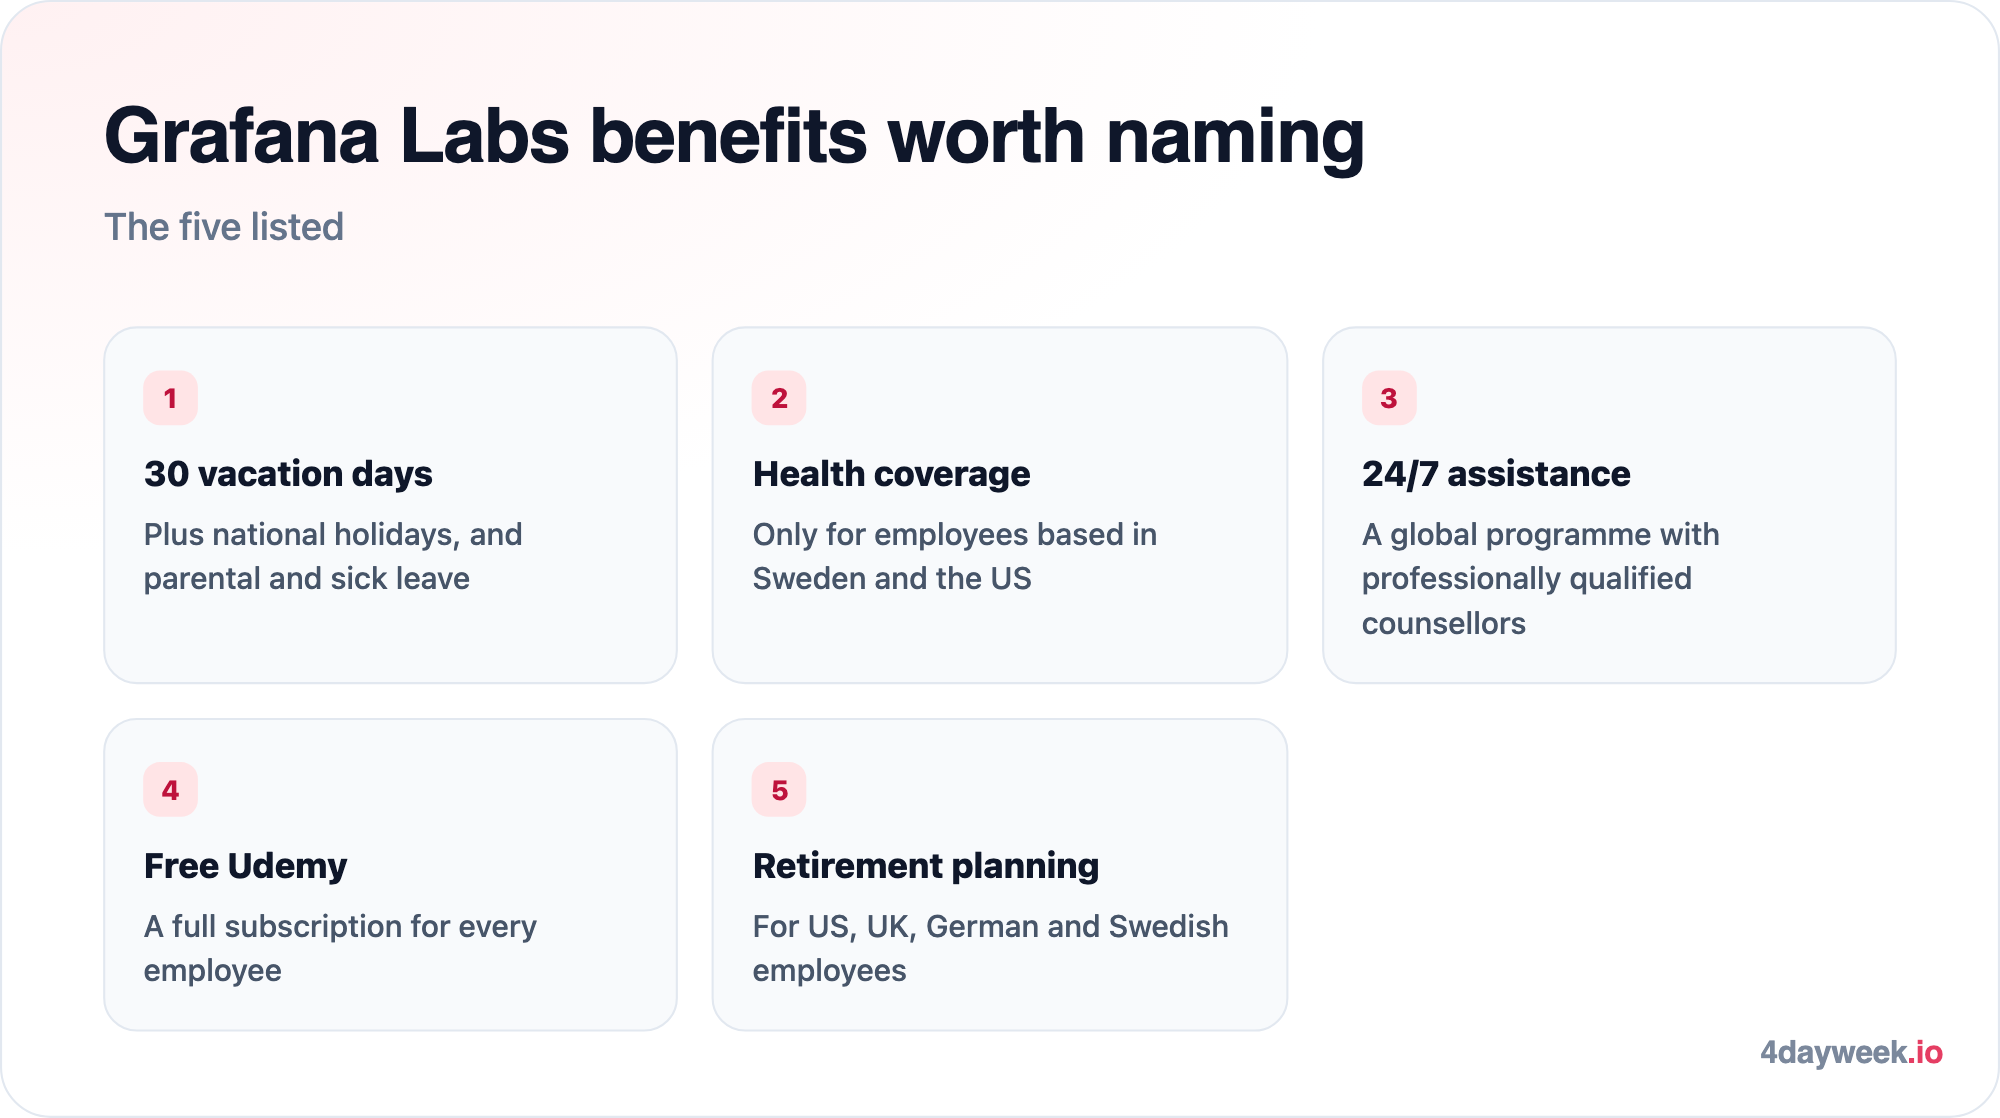The height and width of the screenshot is (1118, 2000).
Task: Click the 'Free Udemy' card heading
Action: [245, 866]
